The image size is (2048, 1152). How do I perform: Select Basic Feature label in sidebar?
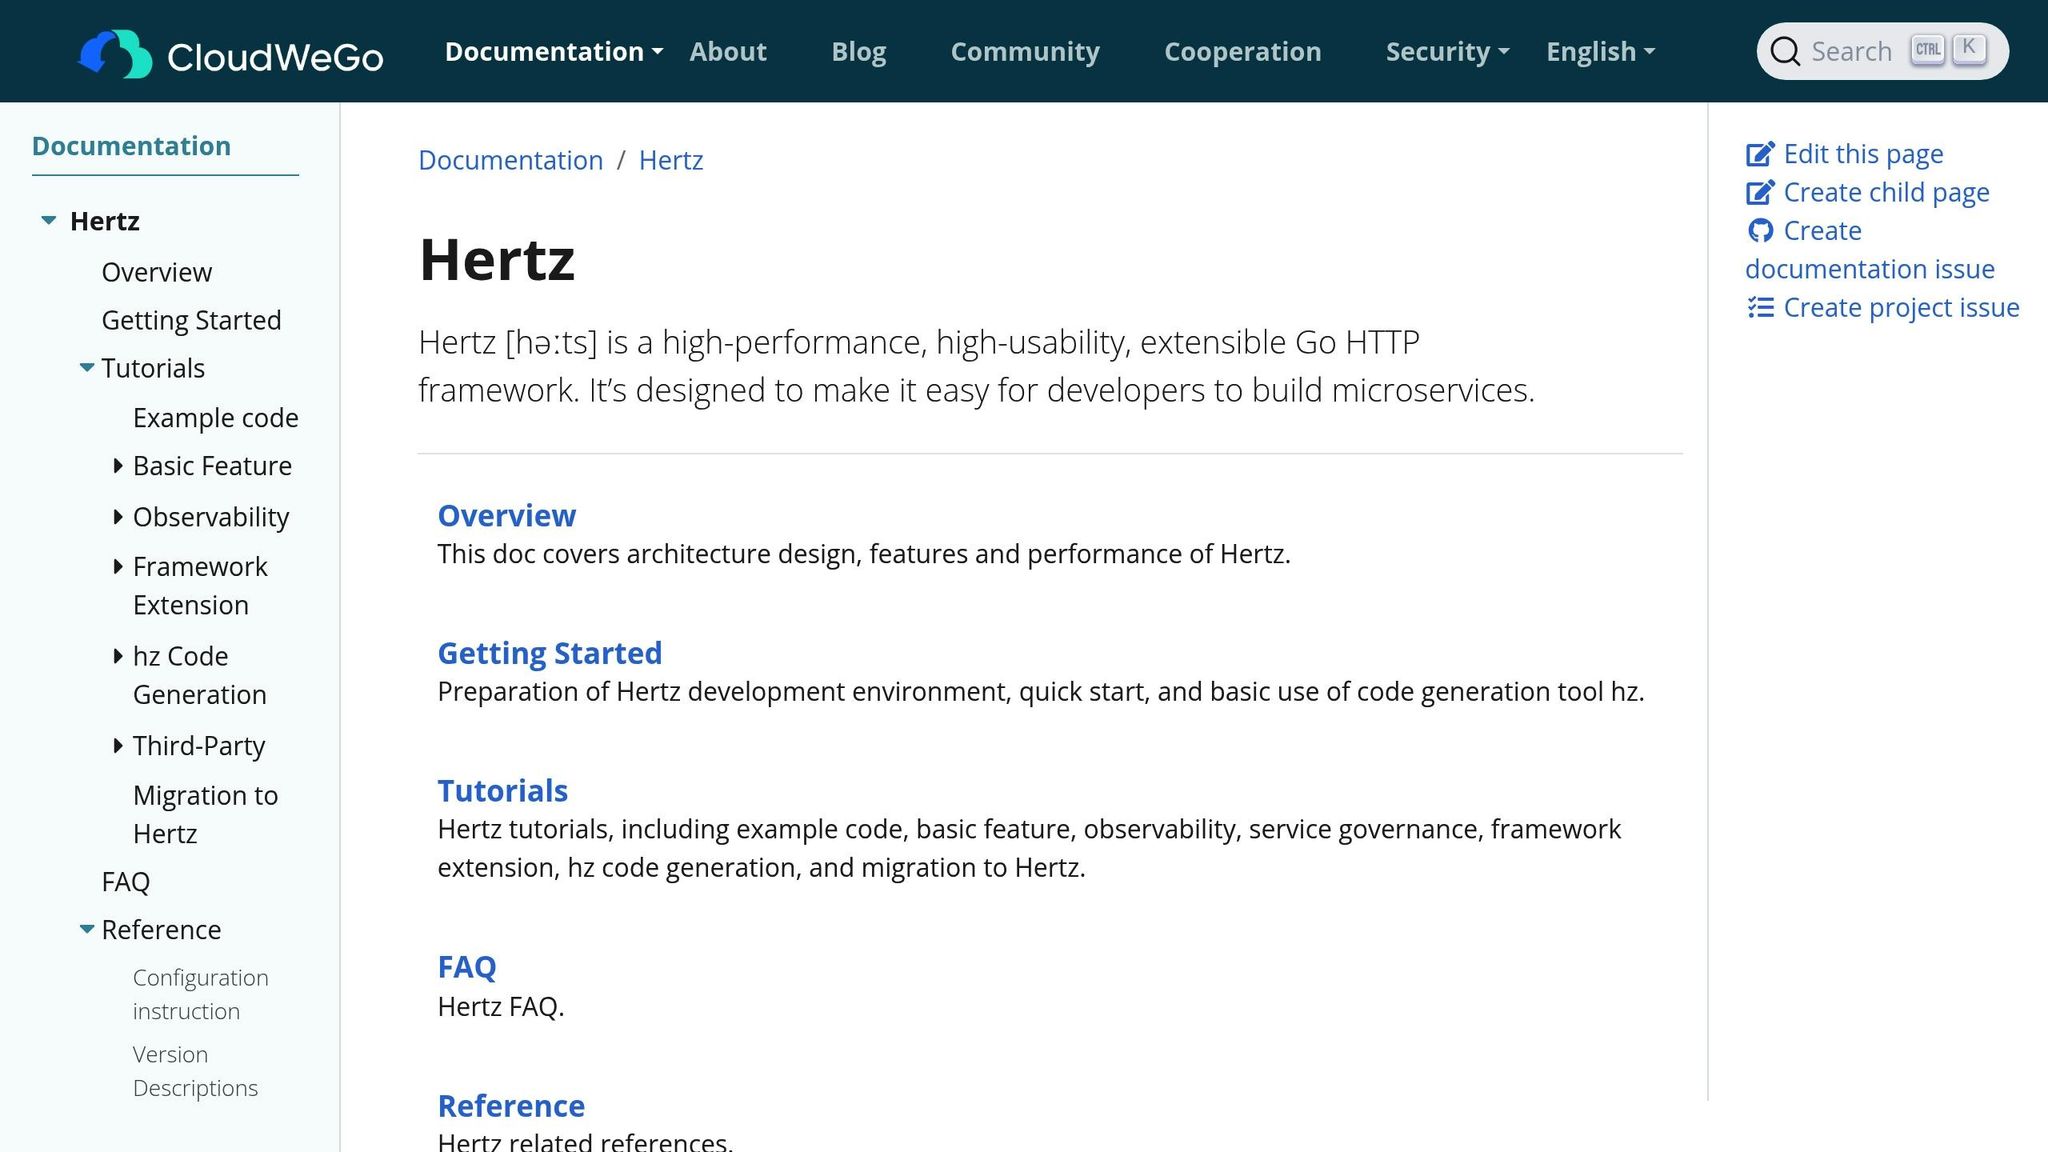(x=213, y=466)
